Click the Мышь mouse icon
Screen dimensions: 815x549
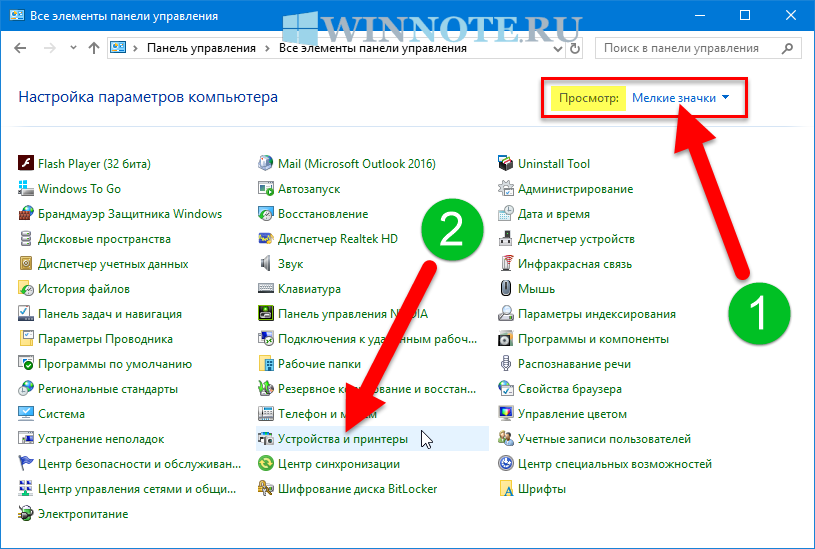[x=506, y=289]
